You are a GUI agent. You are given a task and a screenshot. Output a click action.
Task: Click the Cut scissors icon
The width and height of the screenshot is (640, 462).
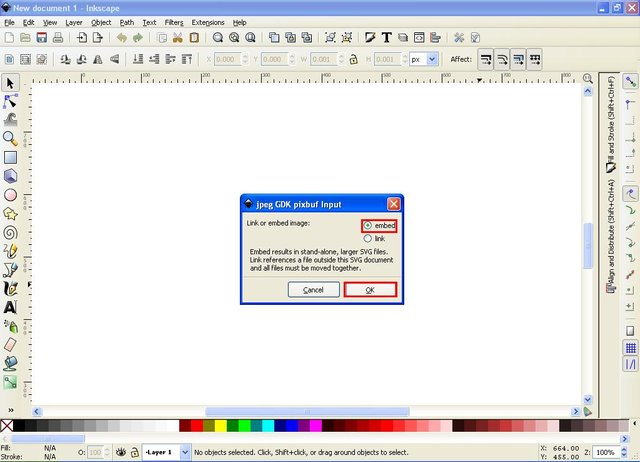pyautogui.click(x=178, y=38)
